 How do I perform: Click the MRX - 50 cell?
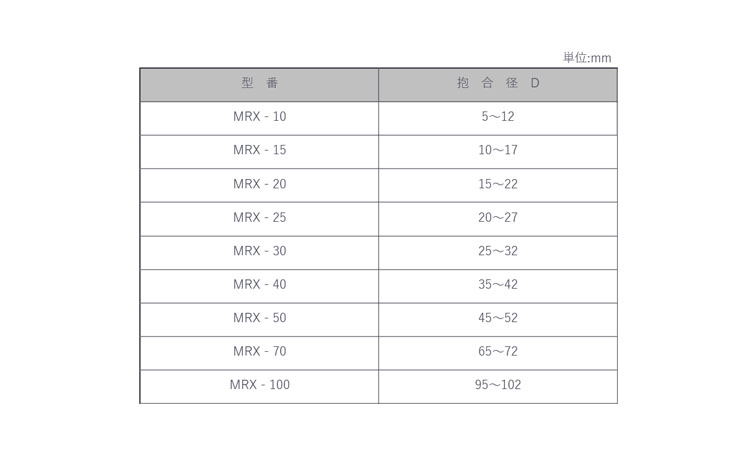click(259, 318)
